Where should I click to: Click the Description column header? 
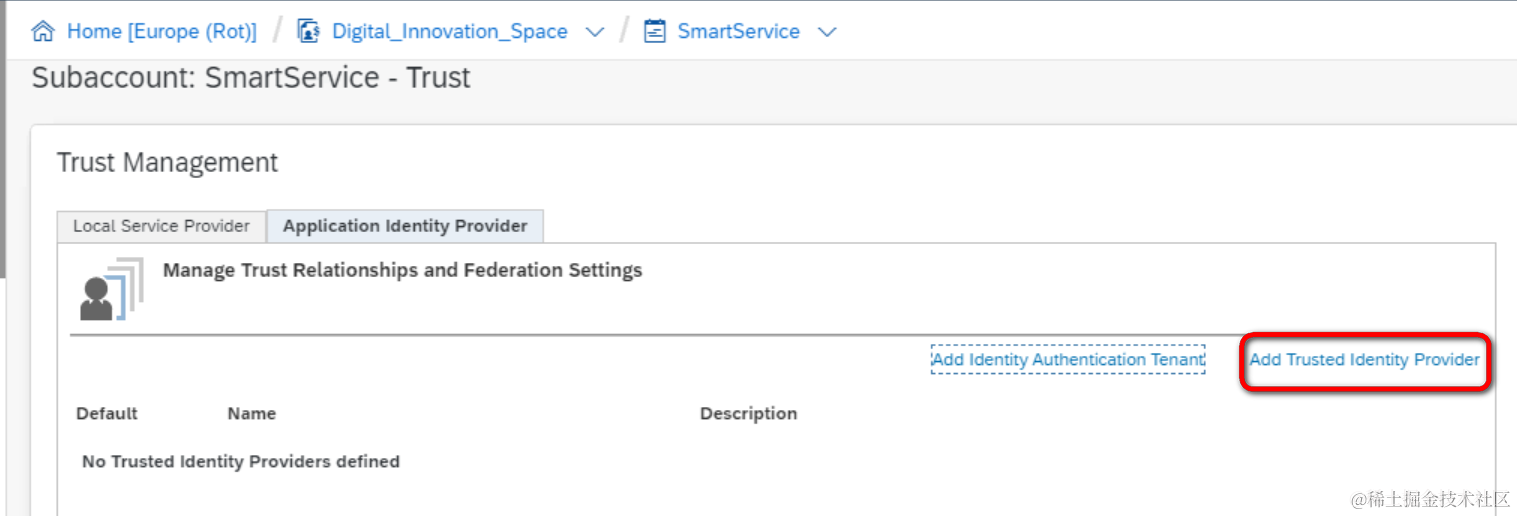tap(748, 413)
